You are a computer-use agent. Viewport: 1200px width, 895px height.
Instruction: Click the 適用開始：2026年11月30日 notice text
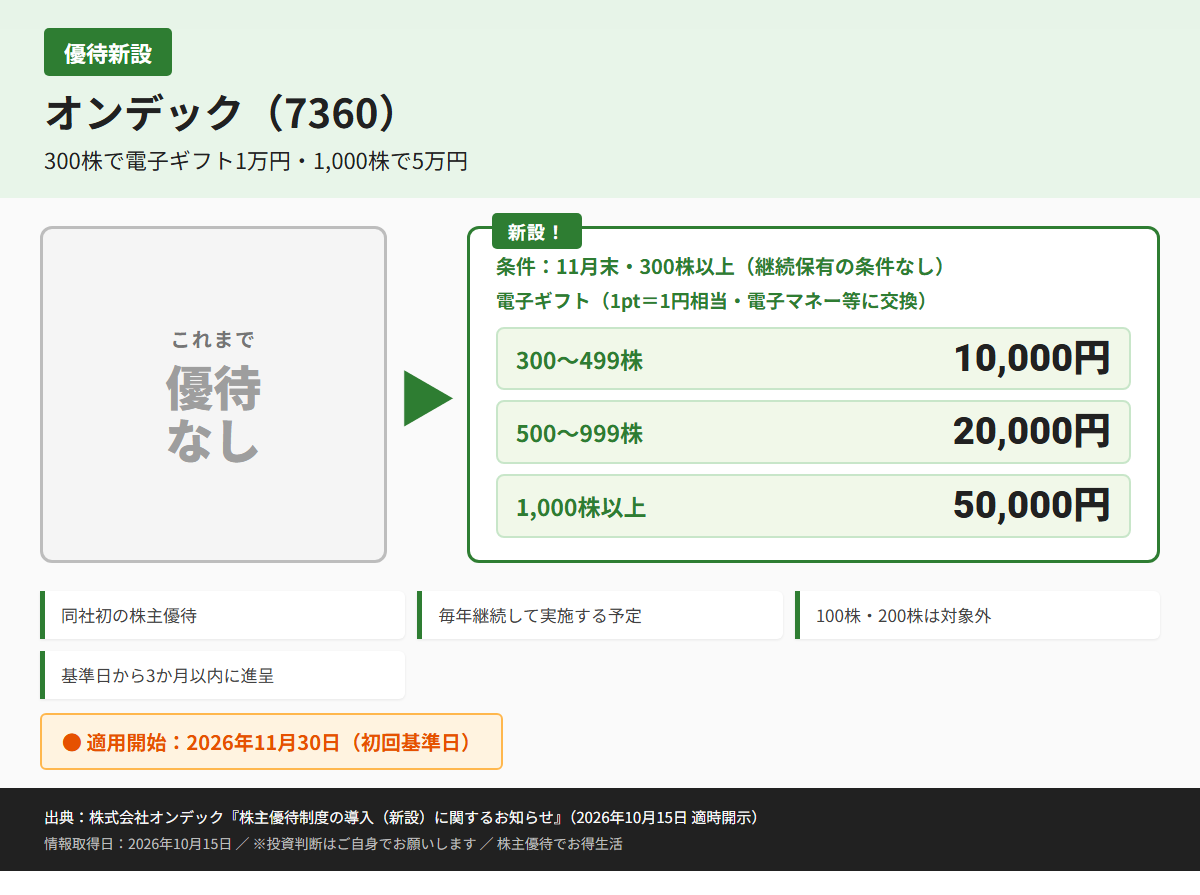click(x=278, y=742)
